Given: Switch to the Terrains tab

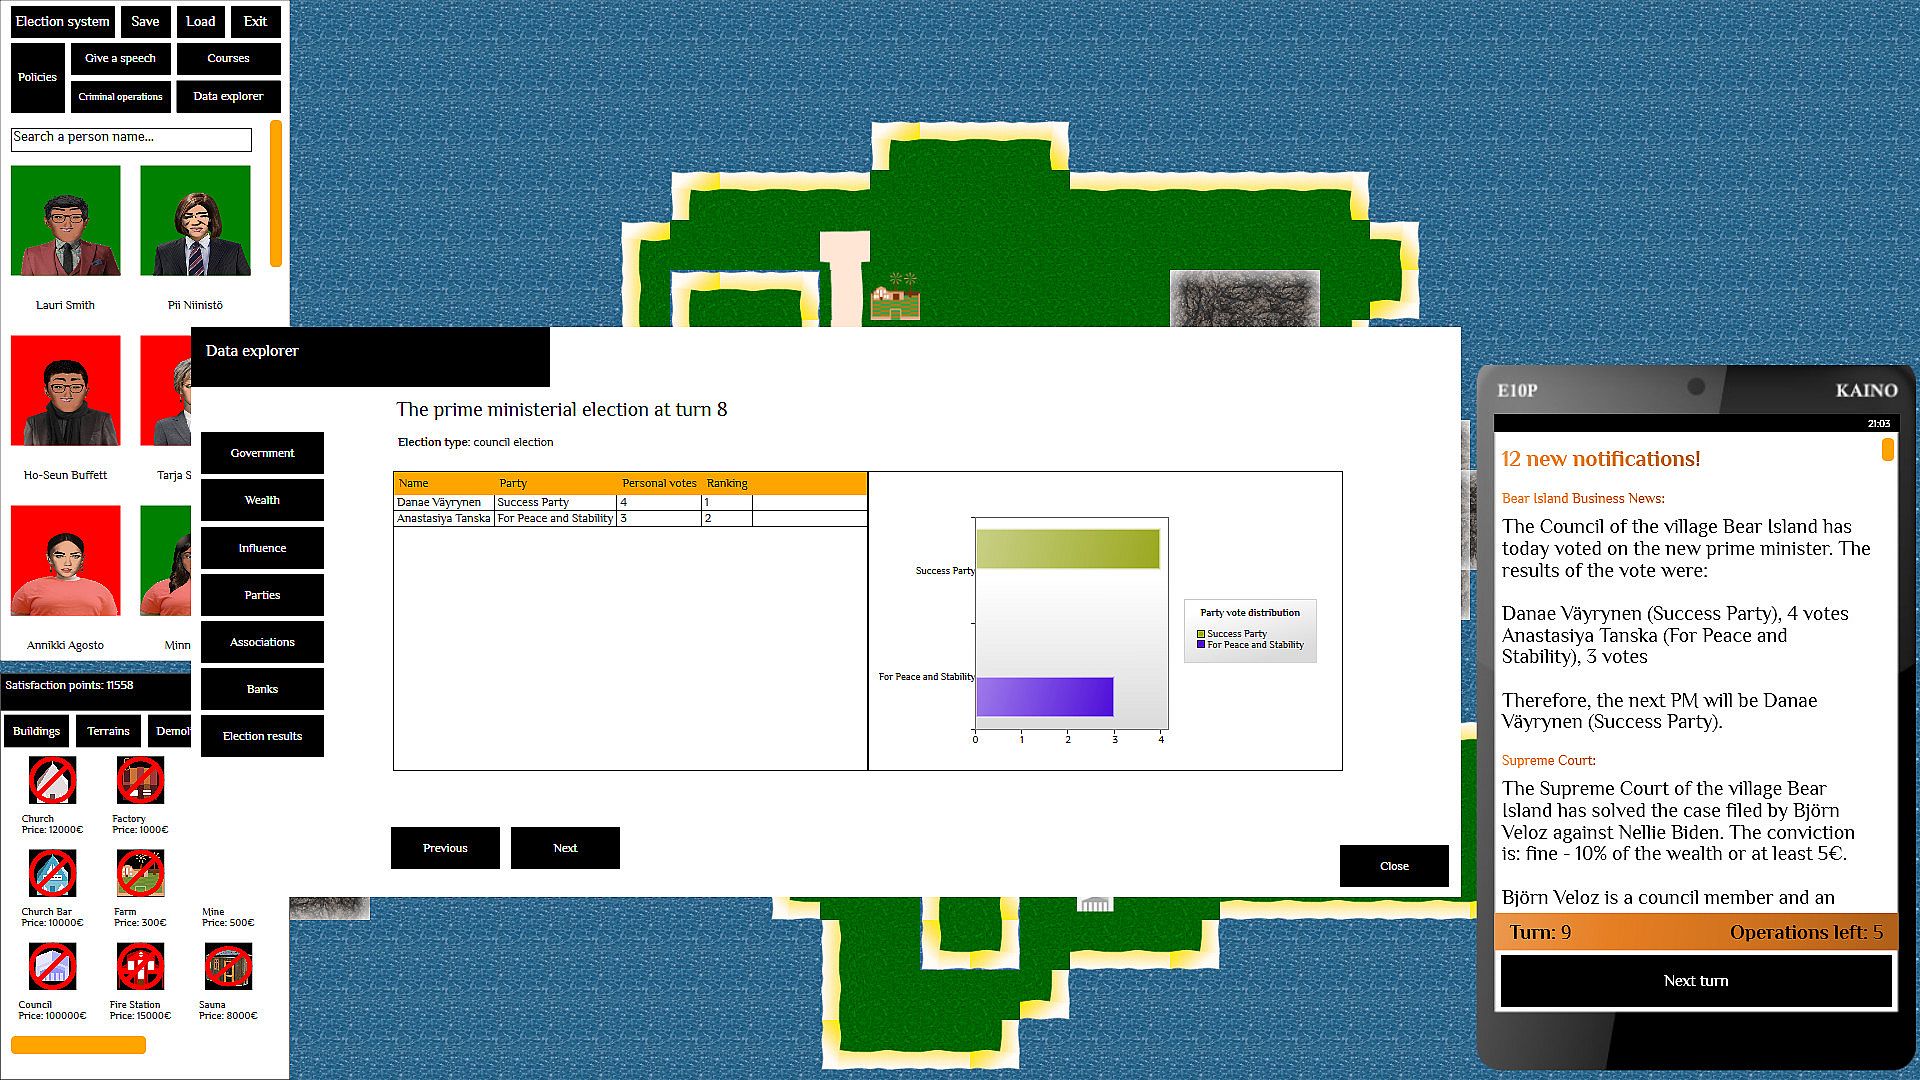Looking at the screenshot, I should pyautogui.click(x=108, y=731).
